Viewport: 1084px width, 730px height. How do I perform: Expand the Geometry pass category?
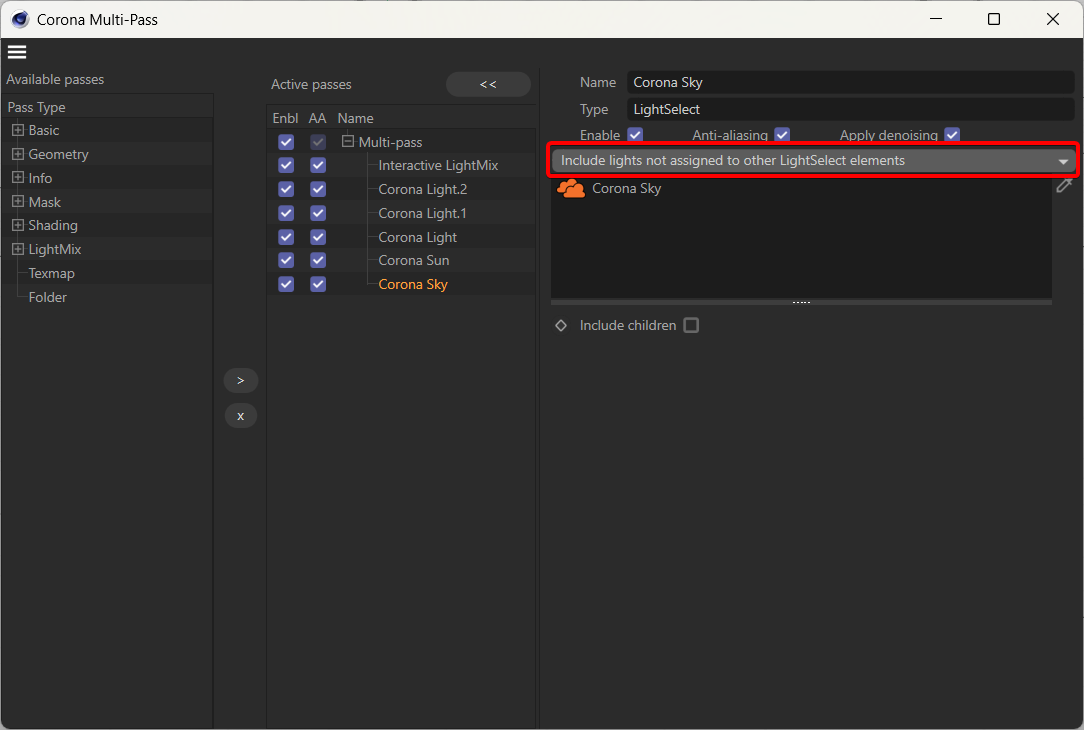pyautogui.click(x=17, y=153)
